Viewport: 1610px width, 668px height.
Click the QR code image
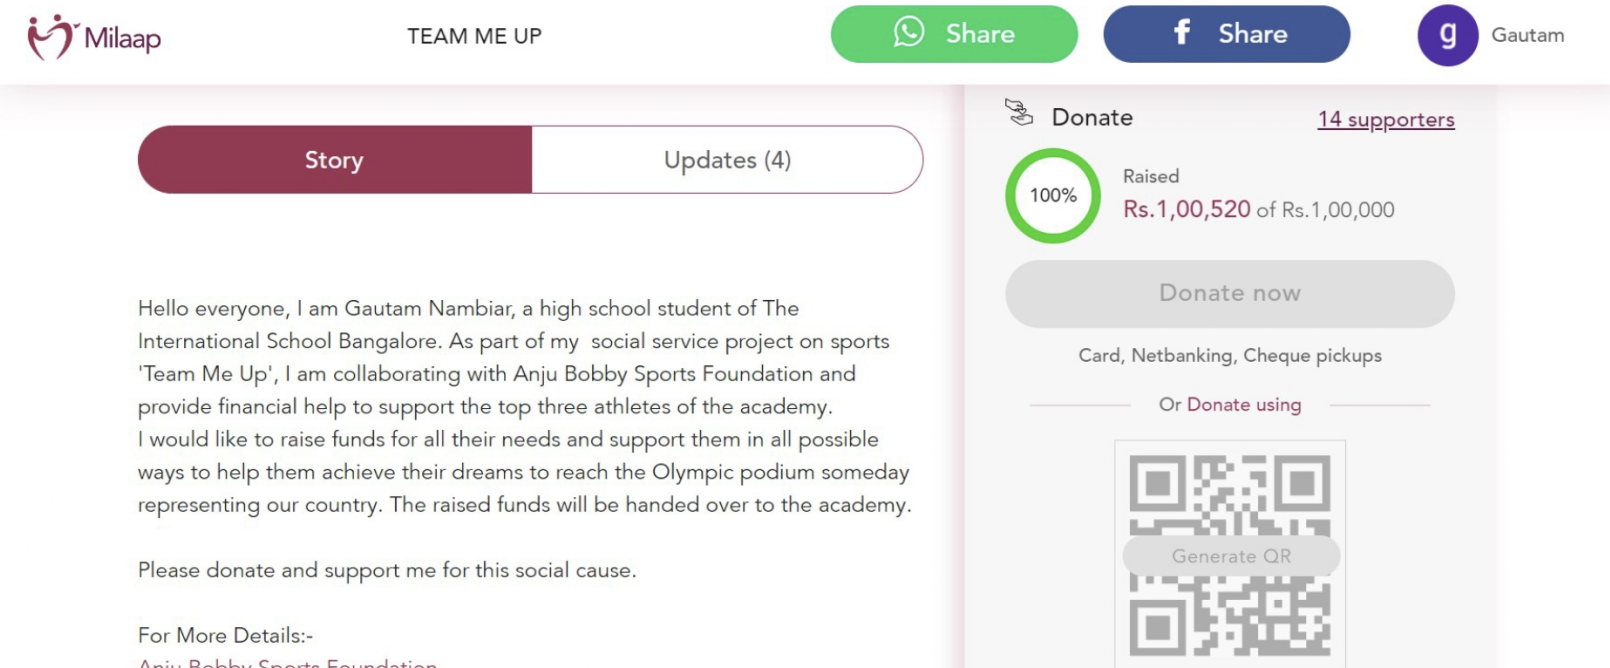[x=1230, y=553]
